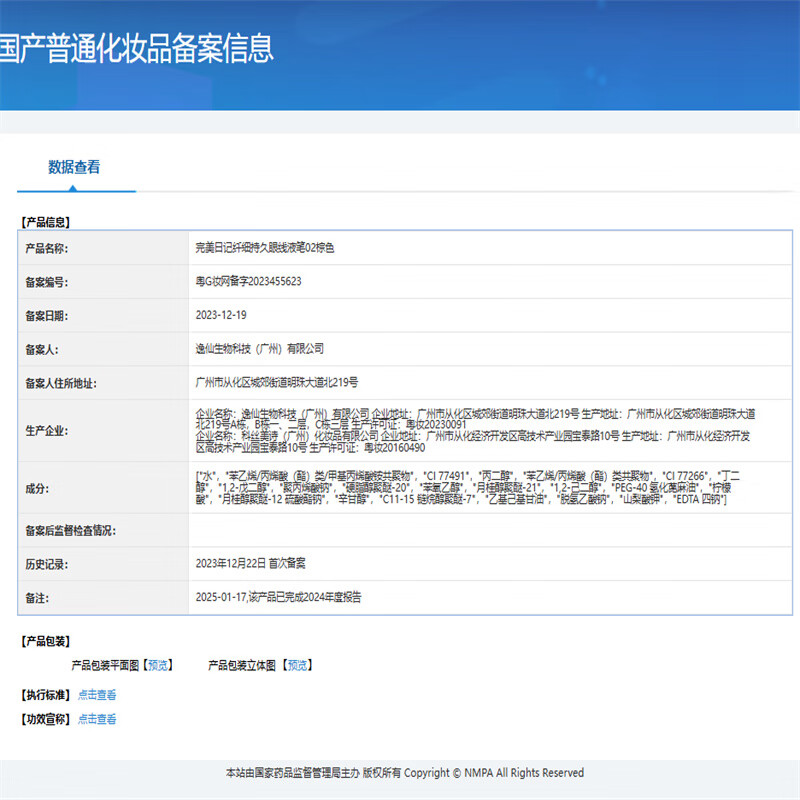Screen dimensions: 800x800
Task: Click the empty 备案后监督检查情况 value cell
Action: (x=490, y=530)
